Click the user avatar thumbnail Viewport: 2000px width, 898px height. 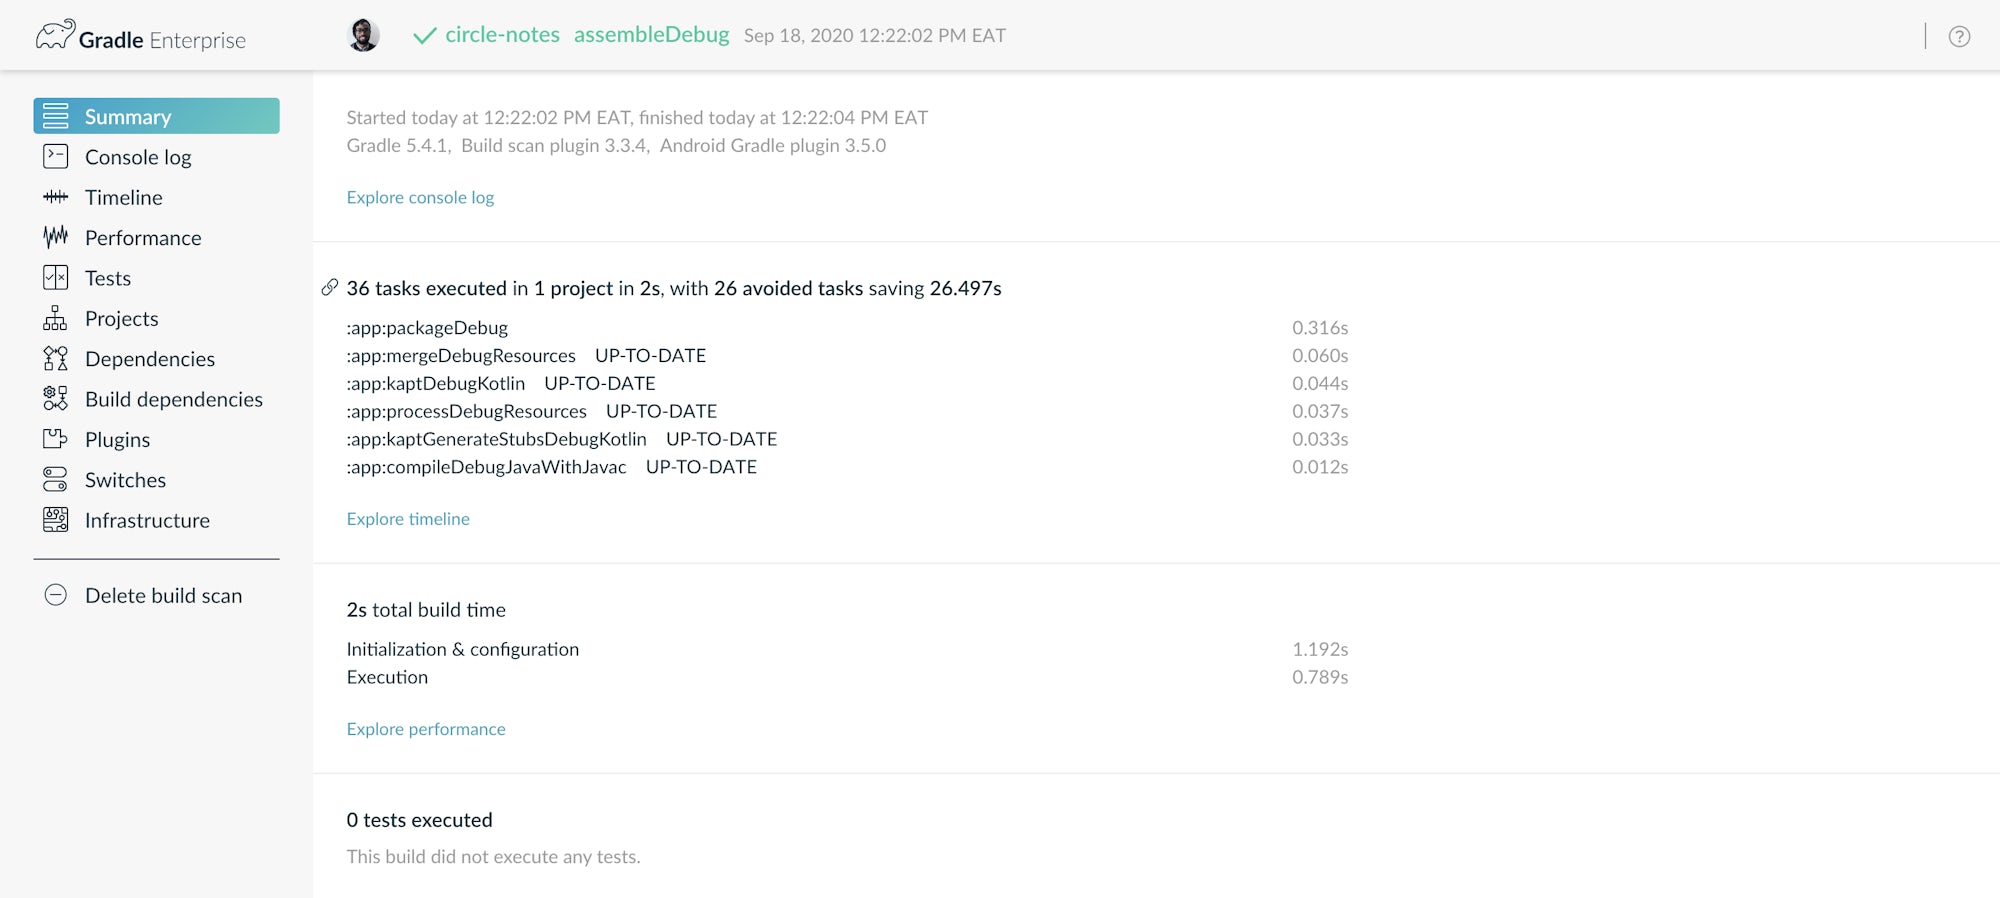click(363, 36)
